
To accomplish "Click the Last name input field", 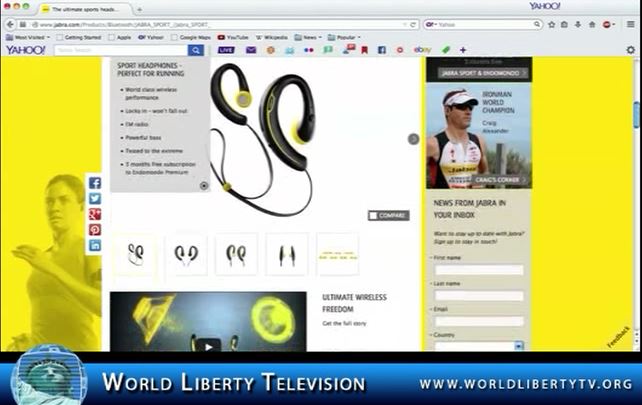I will [x=479, y=296].
